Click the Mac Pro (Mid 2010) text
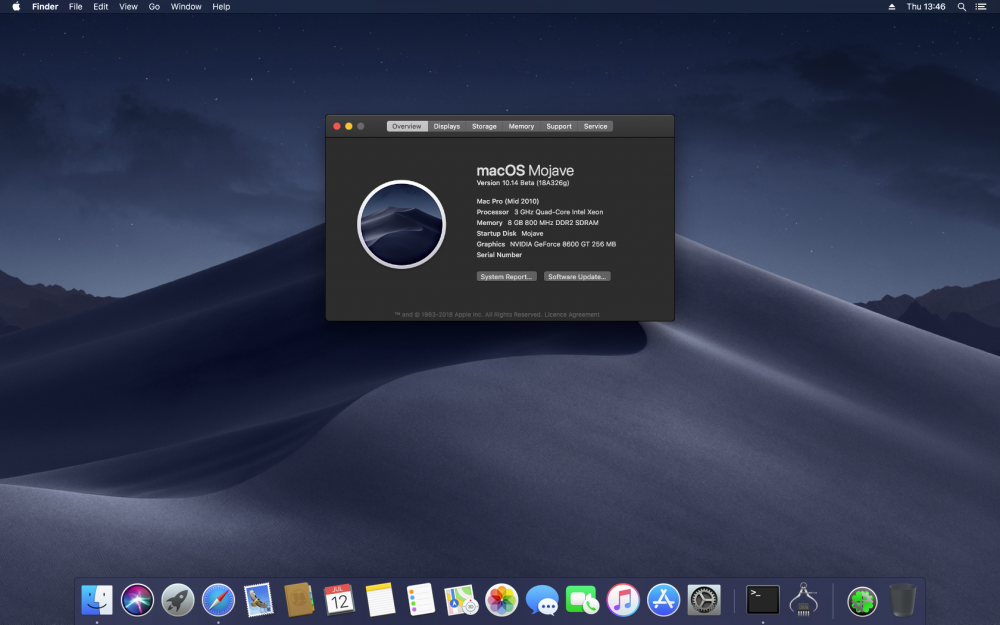The width and height of the screenshot is (1000, 625). coord(508,201)
